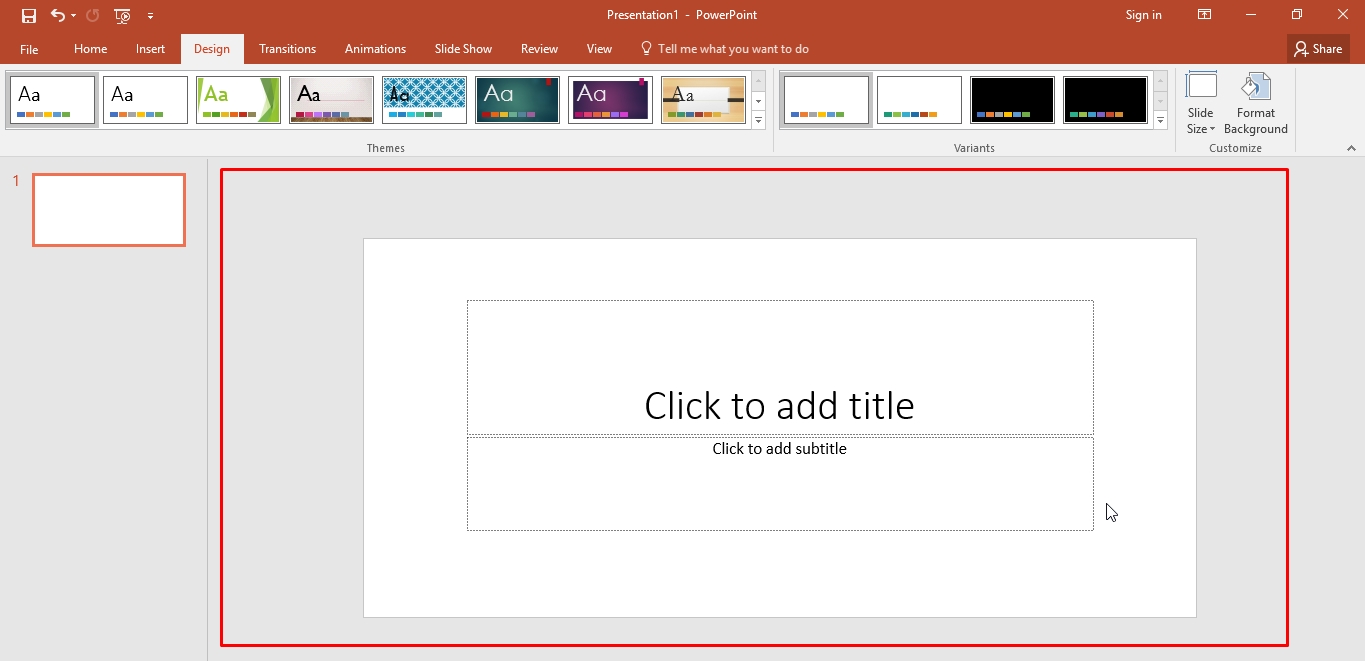Select slide 1 thumbnail in panel
The height and width of the screenshot is (661, 1365).
coord(109,210)
